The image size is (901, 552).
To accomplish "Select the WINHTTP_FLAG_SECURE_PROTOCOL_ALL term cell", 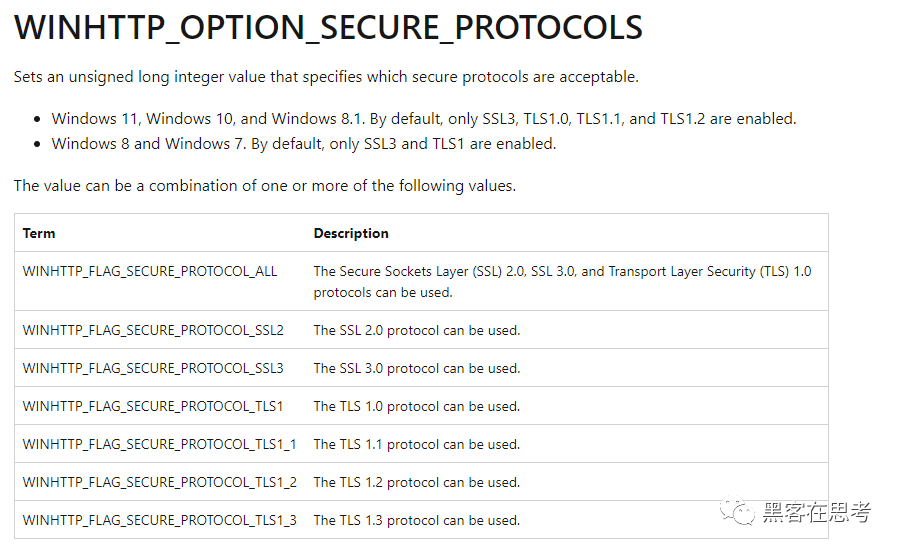I will tap(150, 271).
